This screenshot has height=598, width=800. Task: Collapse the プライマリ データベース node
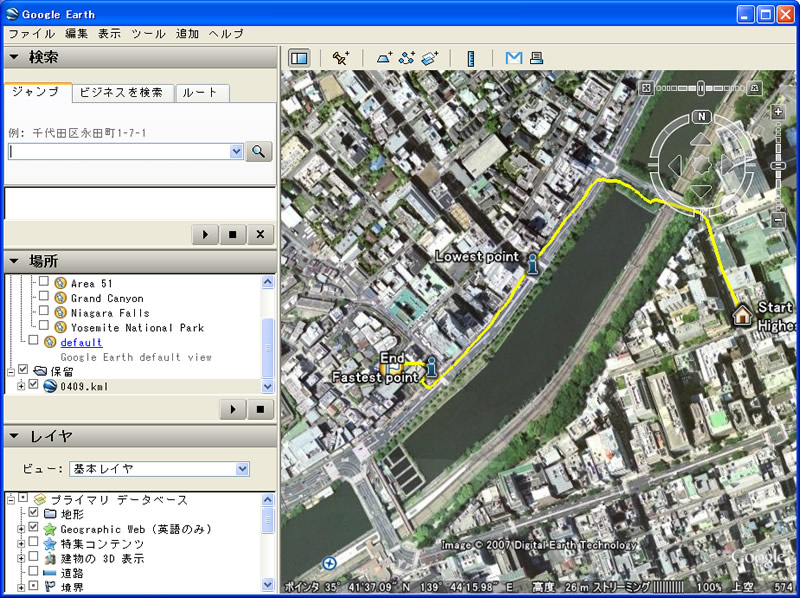[x=11, y=500]
